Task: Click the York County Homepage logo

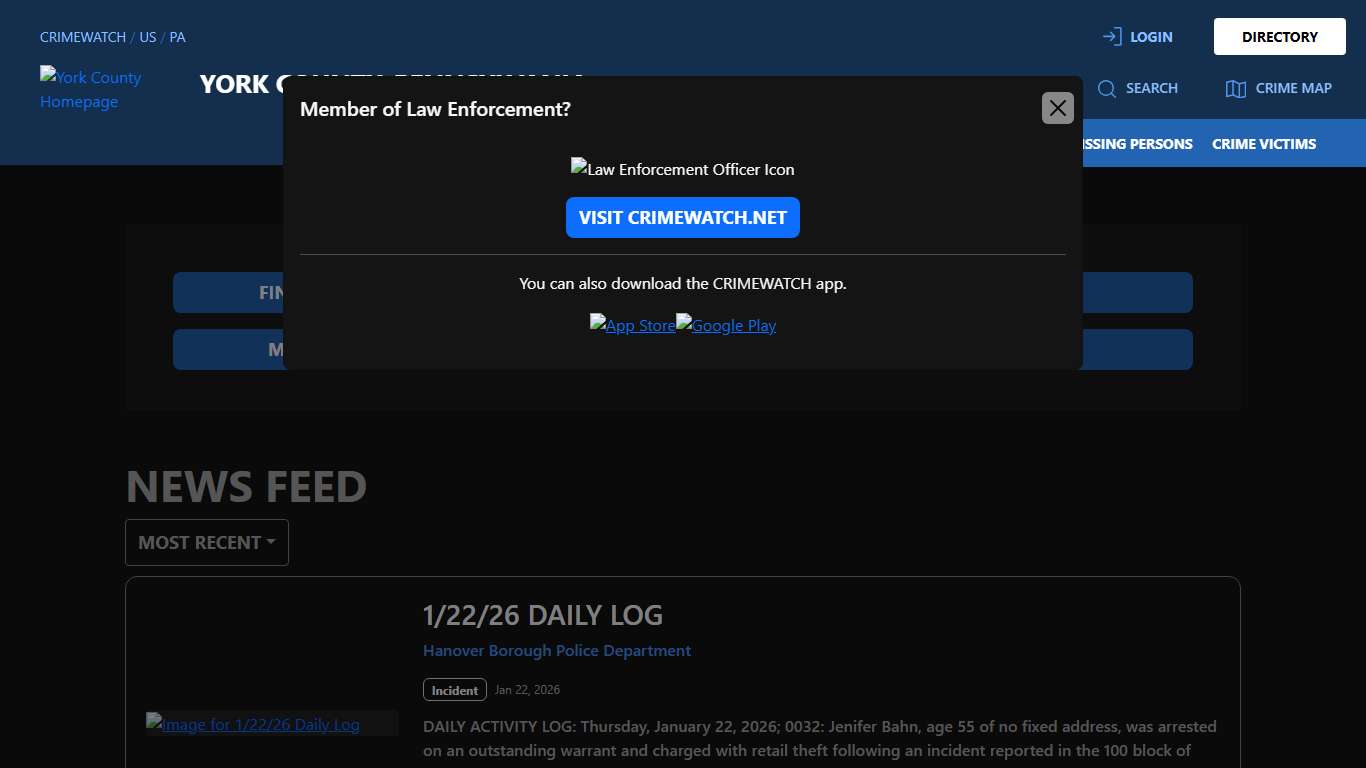Action: click(90, 89)
